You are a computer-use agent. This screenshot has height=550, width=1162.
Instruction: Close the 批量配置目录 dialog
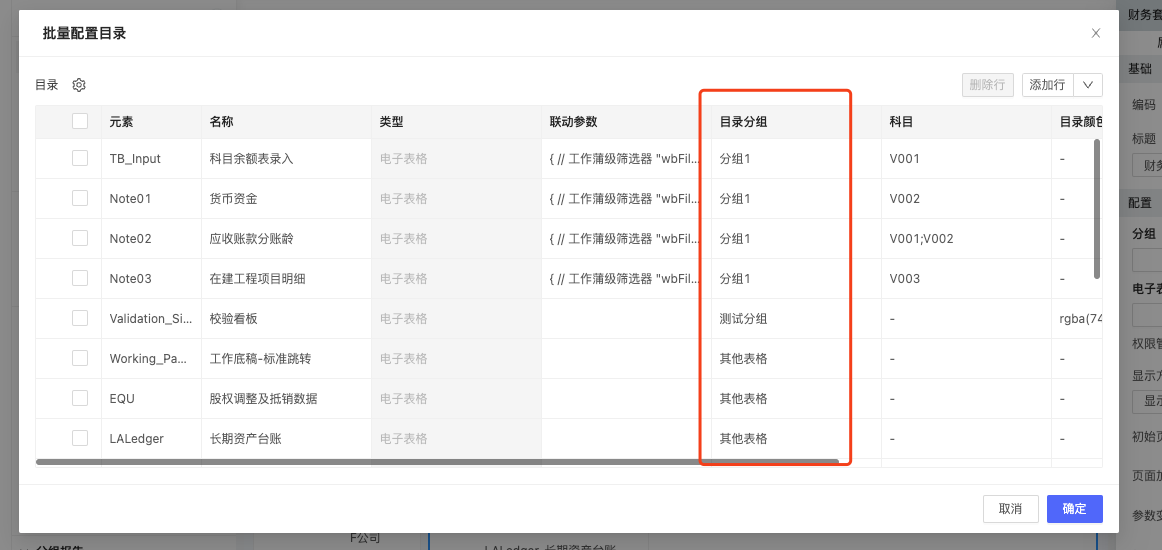click(1096, 33)
